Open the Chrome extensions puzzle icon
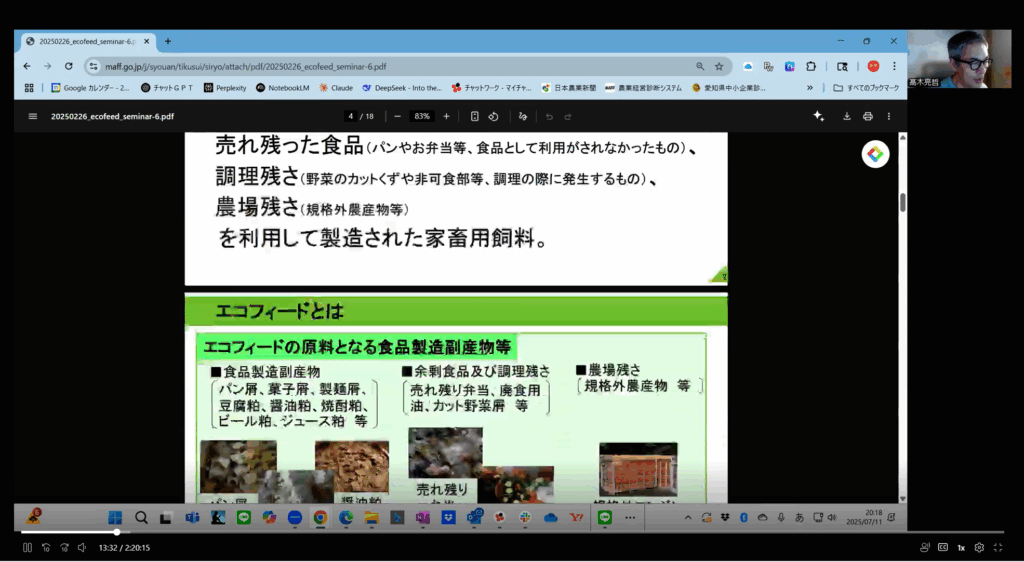 [811, 67]
